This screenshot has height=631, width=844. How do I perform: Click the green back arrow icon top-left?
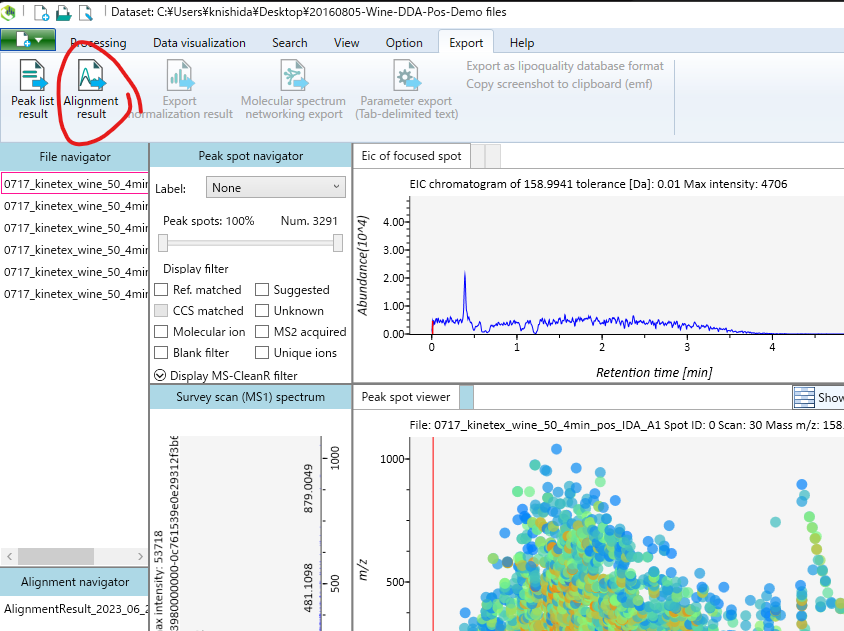pyautogui.click(x=9, y=12)
